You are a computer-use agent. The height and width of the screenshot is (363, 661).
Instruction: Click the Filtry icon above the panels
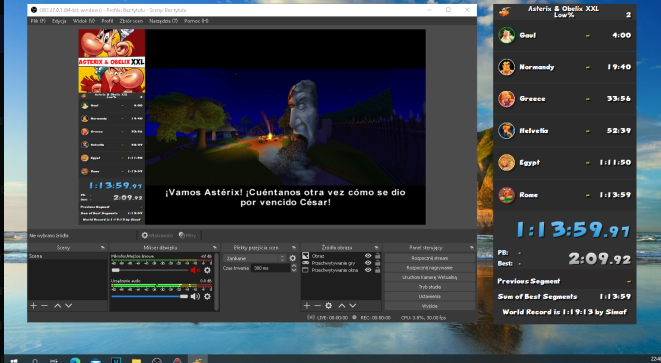click(182, 235)
